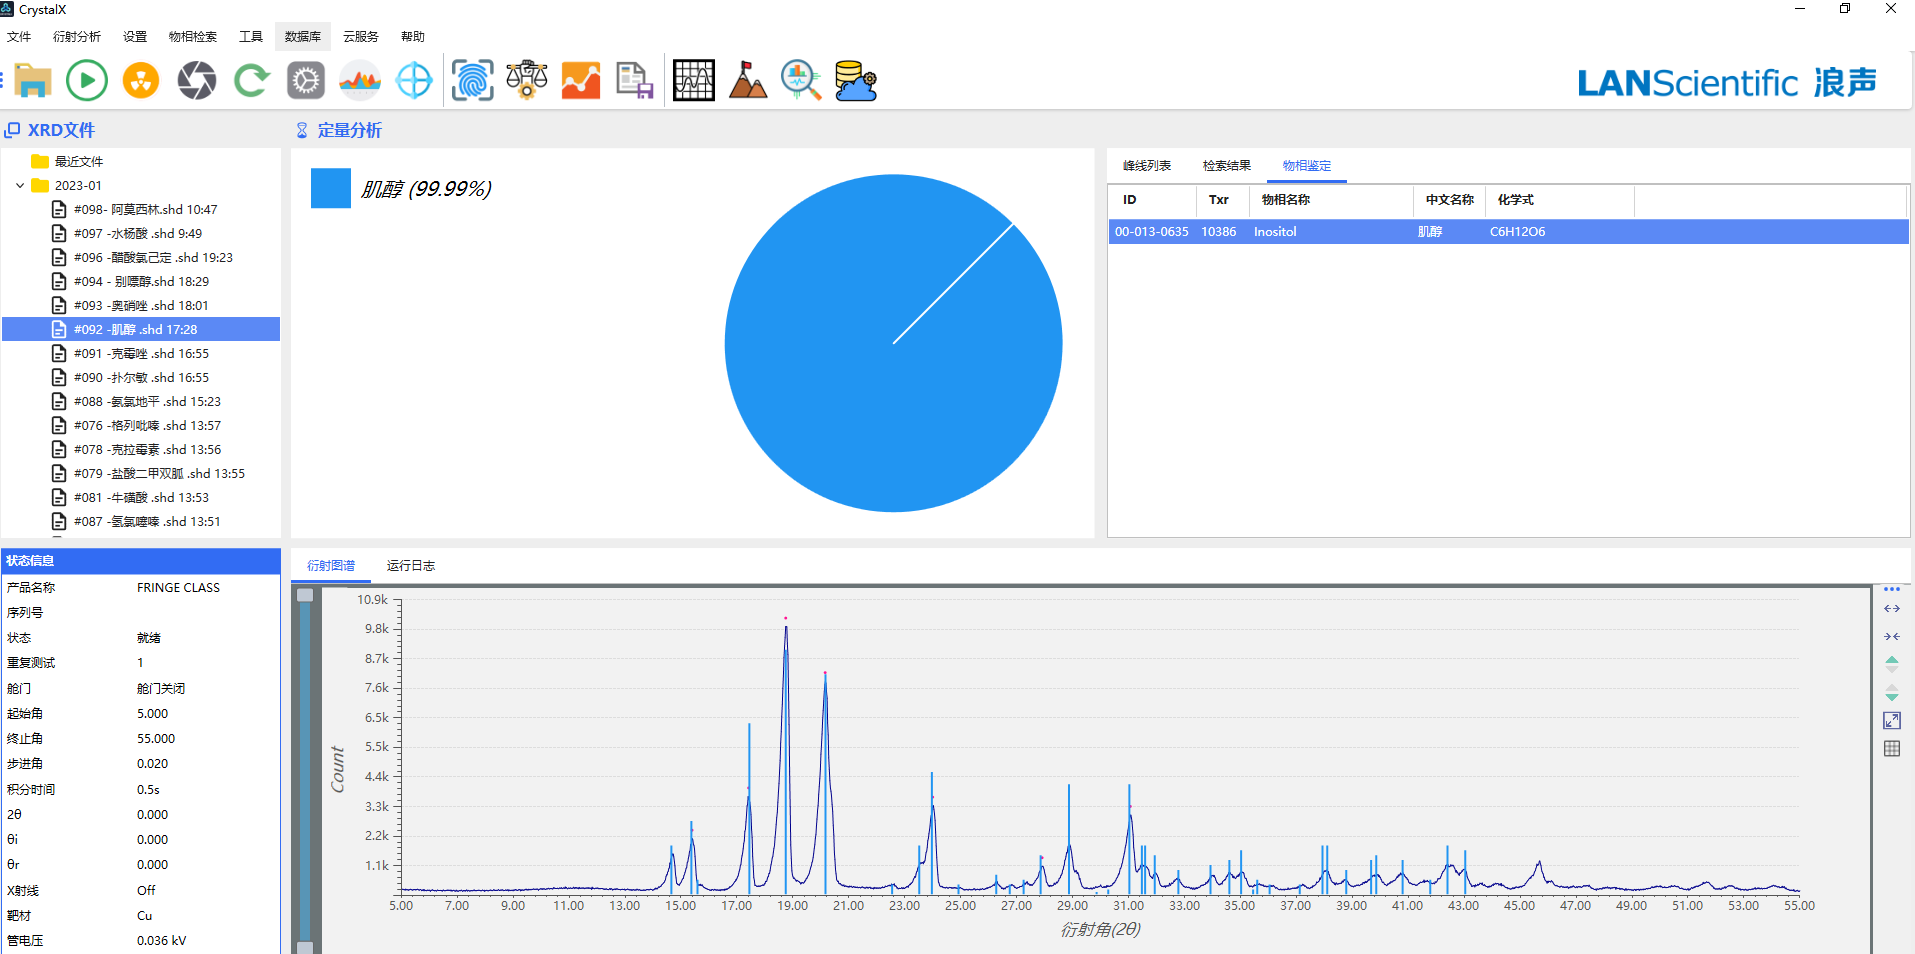Image resolution: width=1915 pixels, height=954 pixels.
Task: Toggle the grid display icon beside chart
Action: [x=1892, y=749]
